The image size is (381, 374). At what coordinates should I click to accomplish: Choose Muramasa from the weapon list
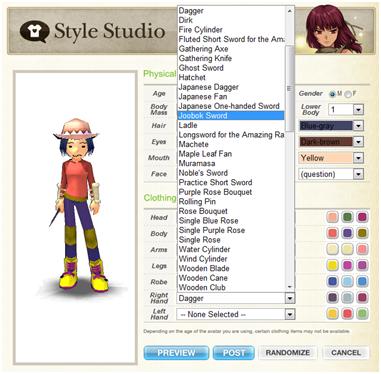pos(197,163)
